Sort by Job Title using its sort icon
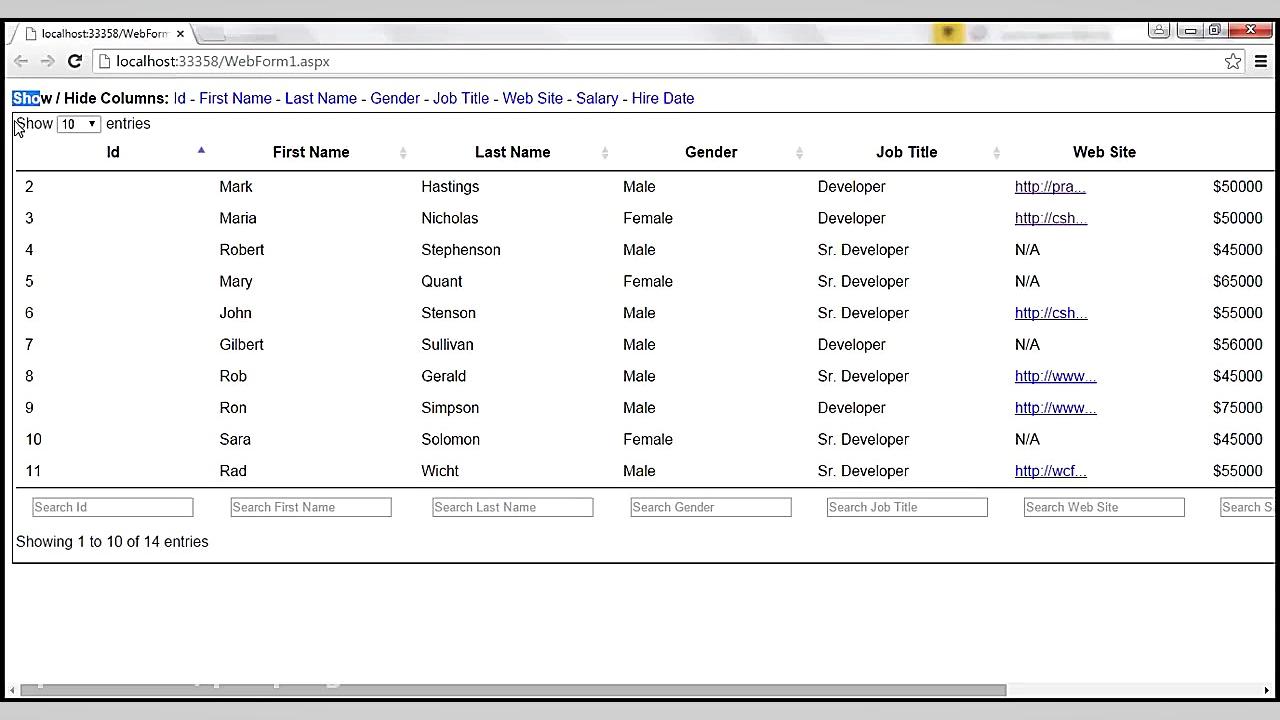This screenshot has width=1280, height=720. 996,153
